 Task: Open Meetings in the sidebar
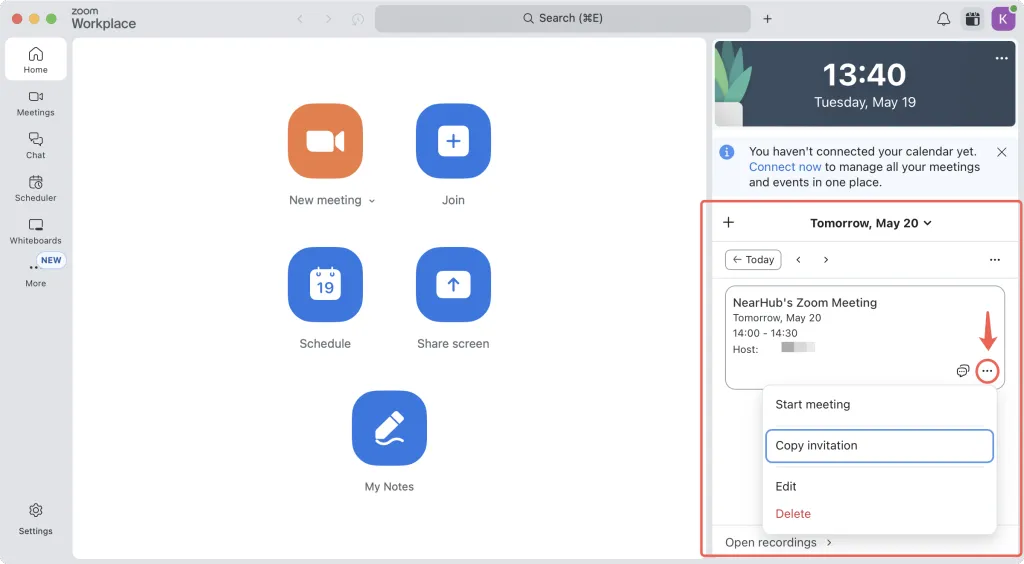(36, 103)
